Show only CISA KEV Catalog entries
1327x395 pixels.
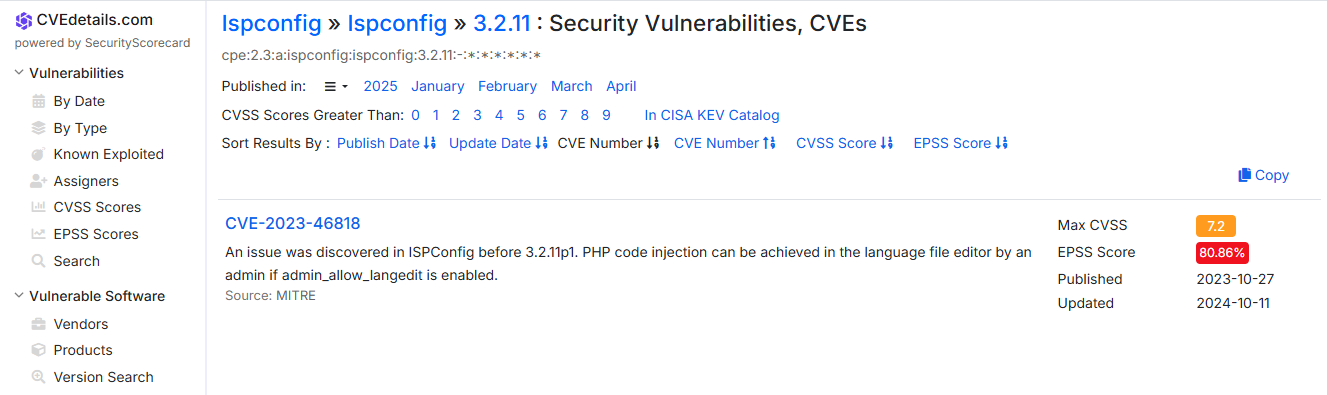pyautogui.click(x=712, y=115)
